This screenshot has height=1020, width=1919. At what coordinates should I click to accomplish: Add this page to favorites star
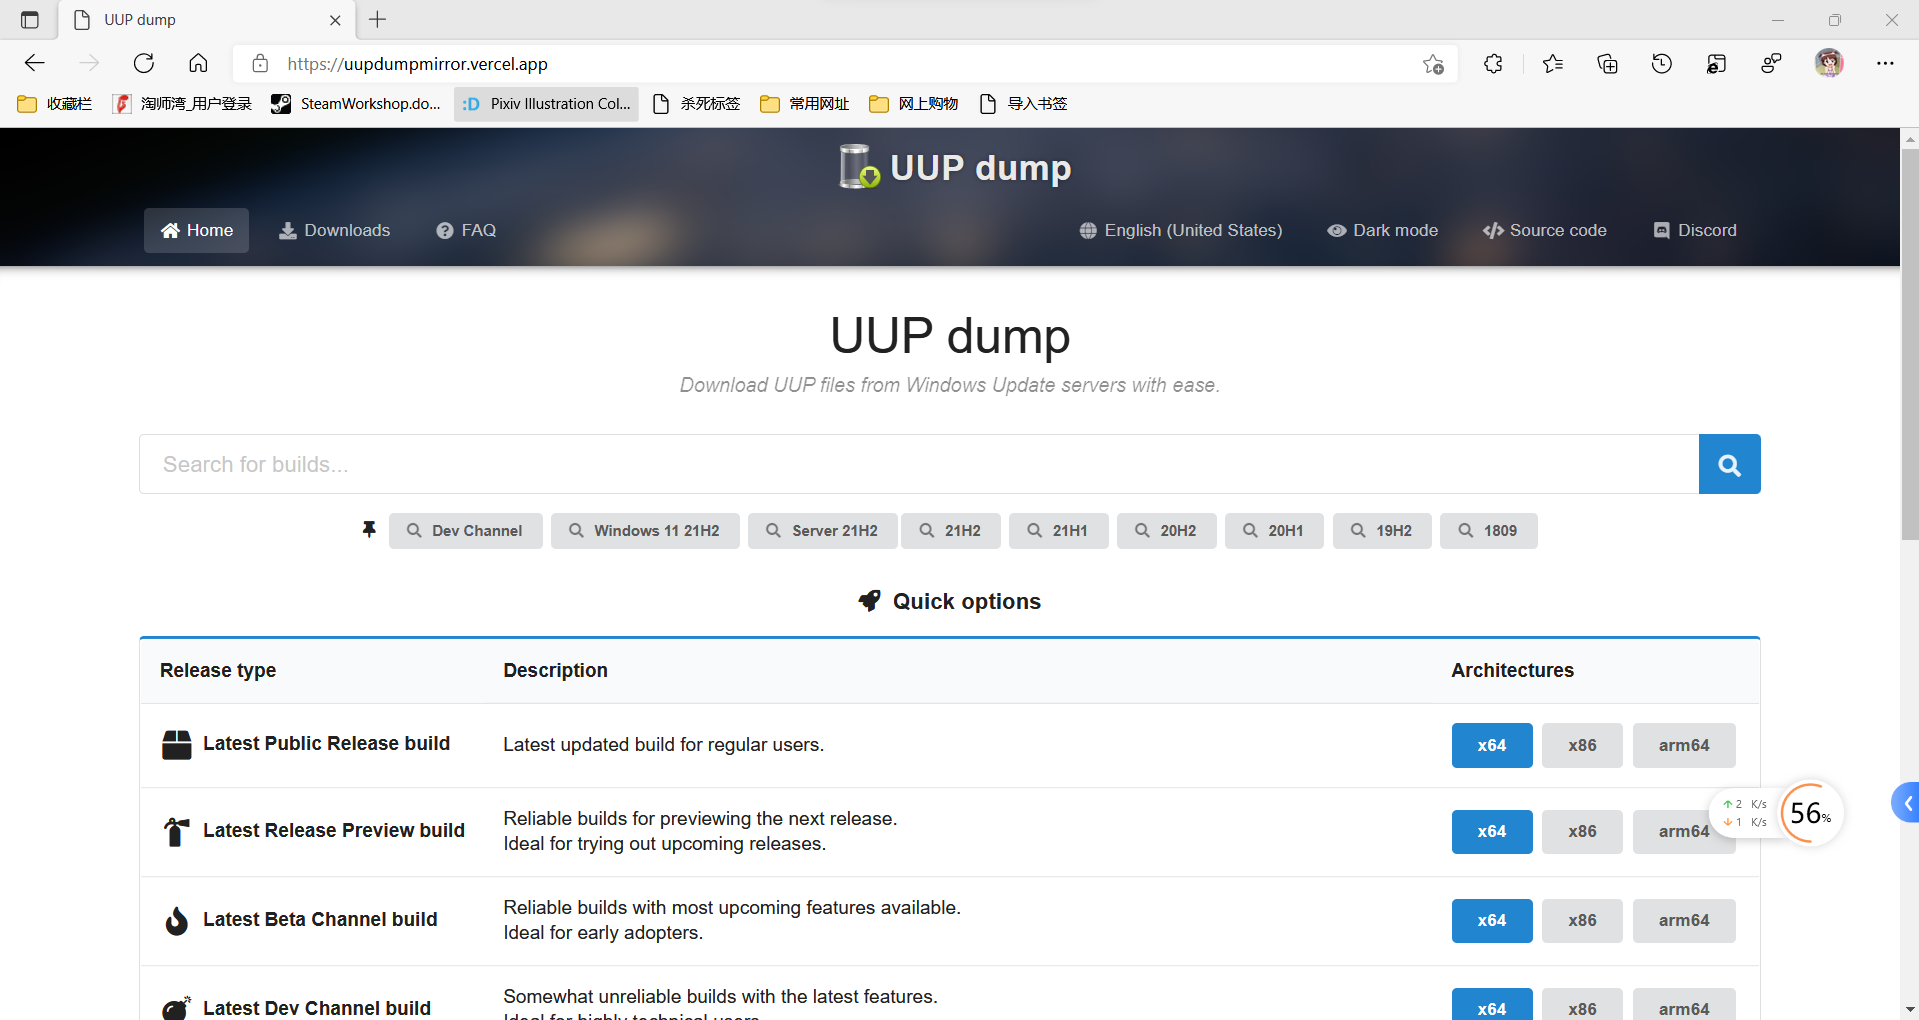point(1433,64)
